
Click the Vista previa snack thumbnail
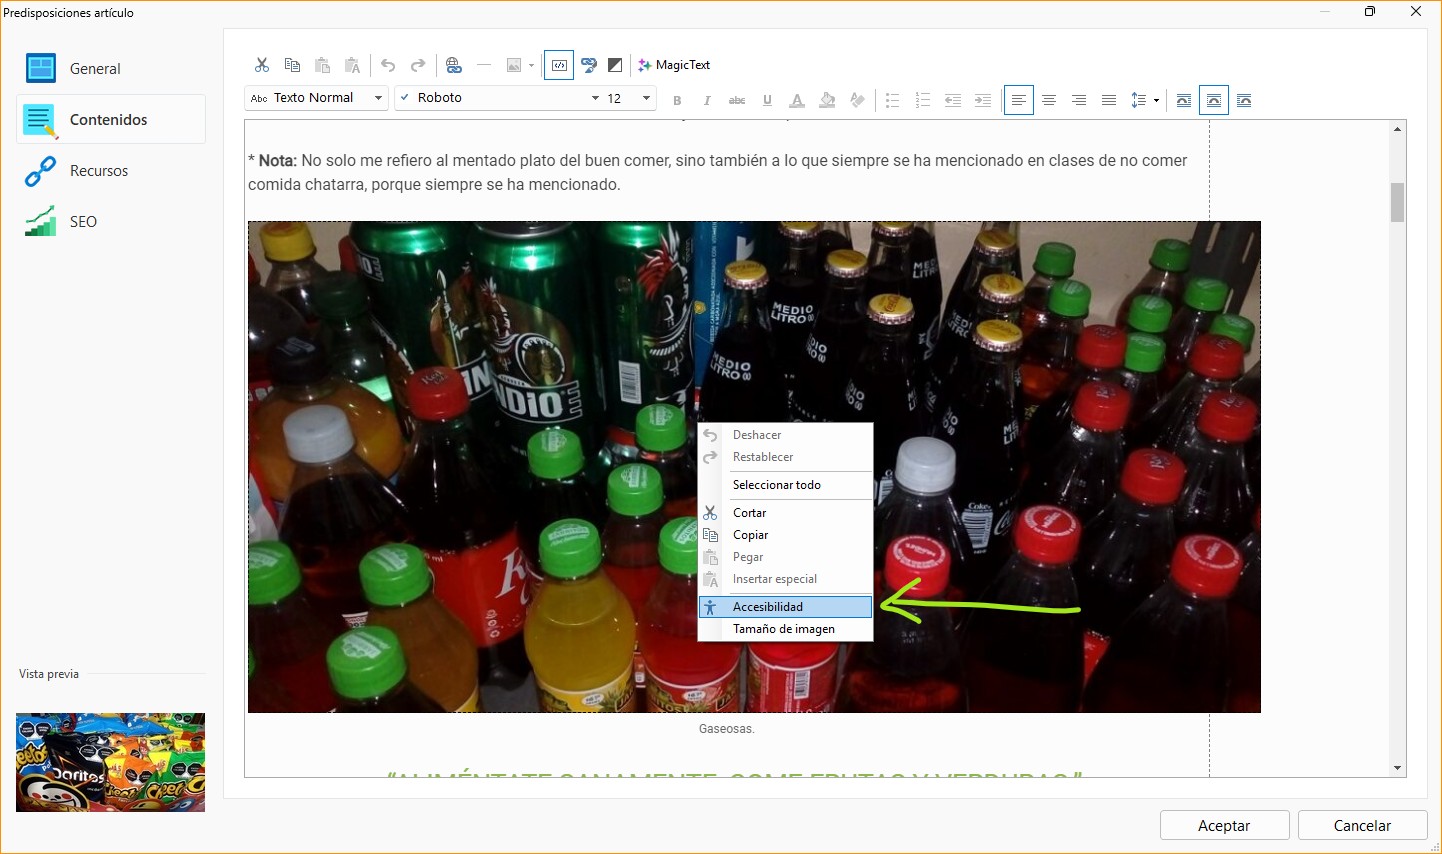[110, 762]
